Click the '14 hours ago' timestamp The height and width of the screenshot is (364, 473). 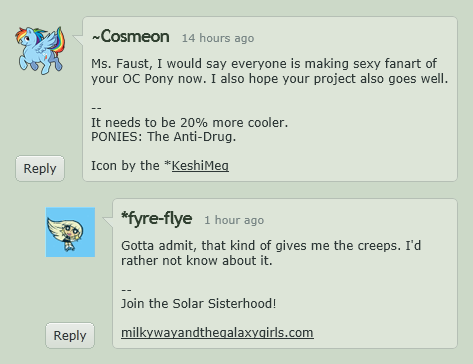click(x=218, y=38)
